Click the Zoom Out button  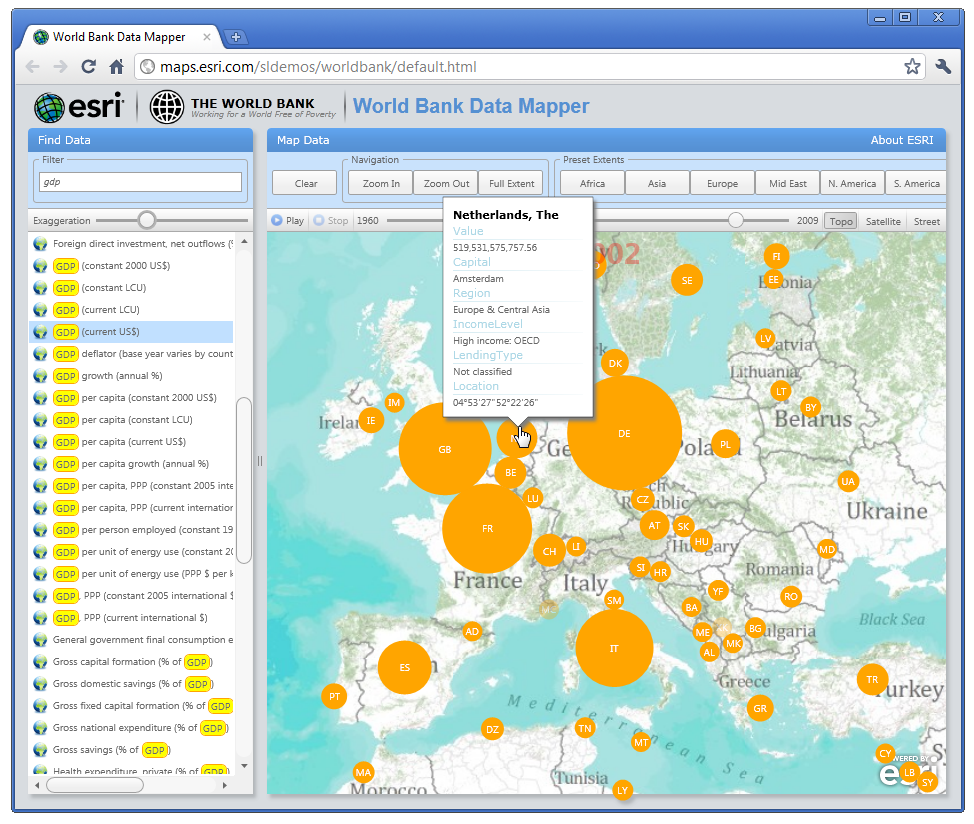[446, 183]
